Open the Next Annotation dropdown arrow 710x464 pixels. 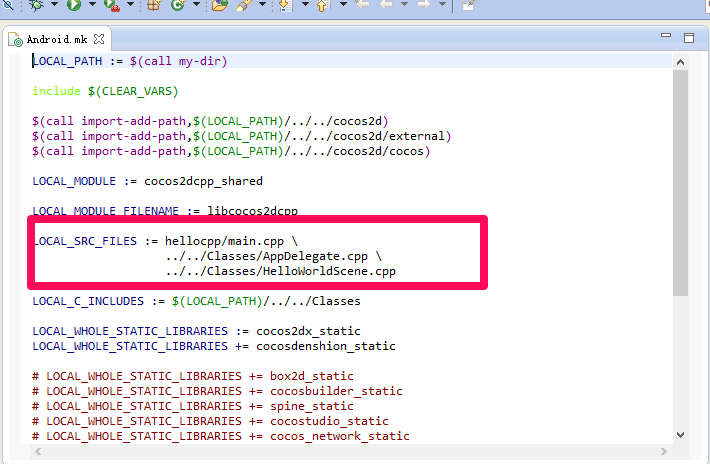tap(305, 5)
